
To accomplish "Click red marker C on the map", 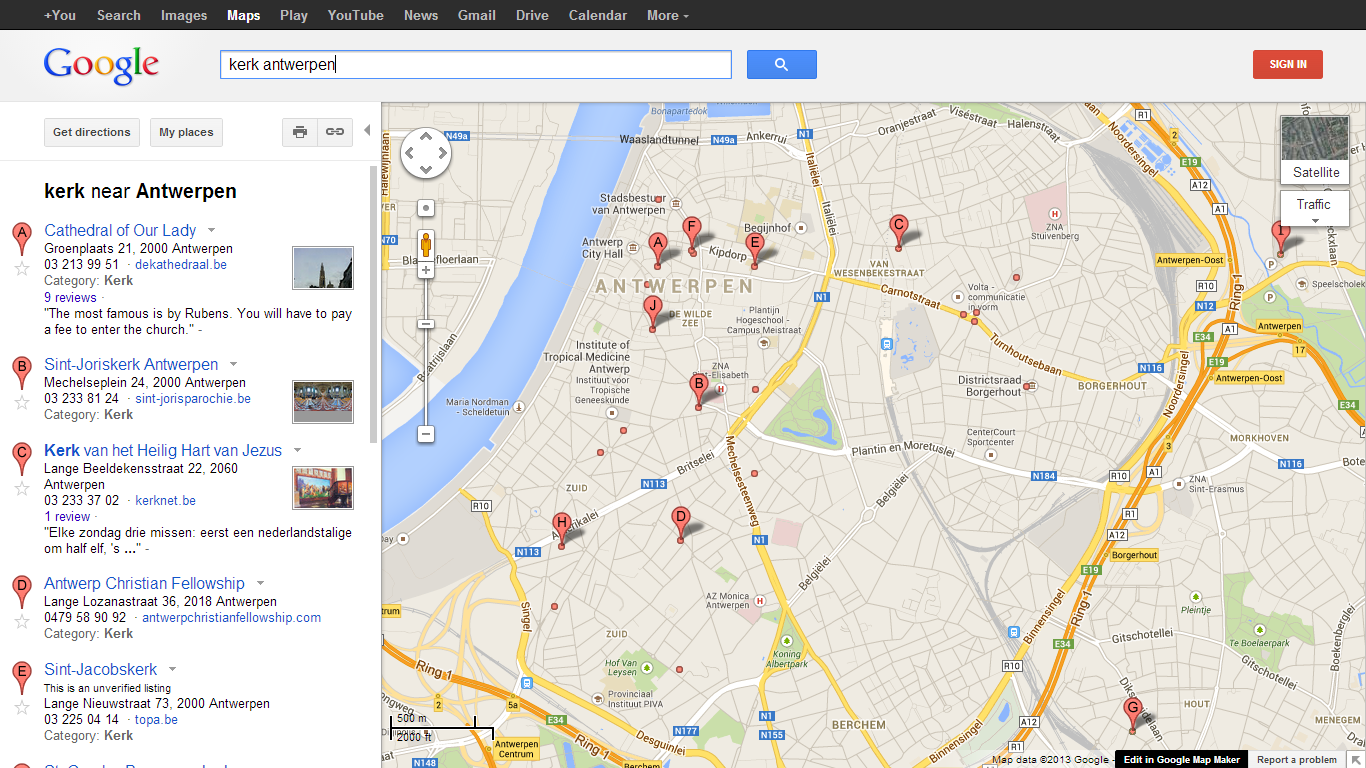I will [898, 232].
